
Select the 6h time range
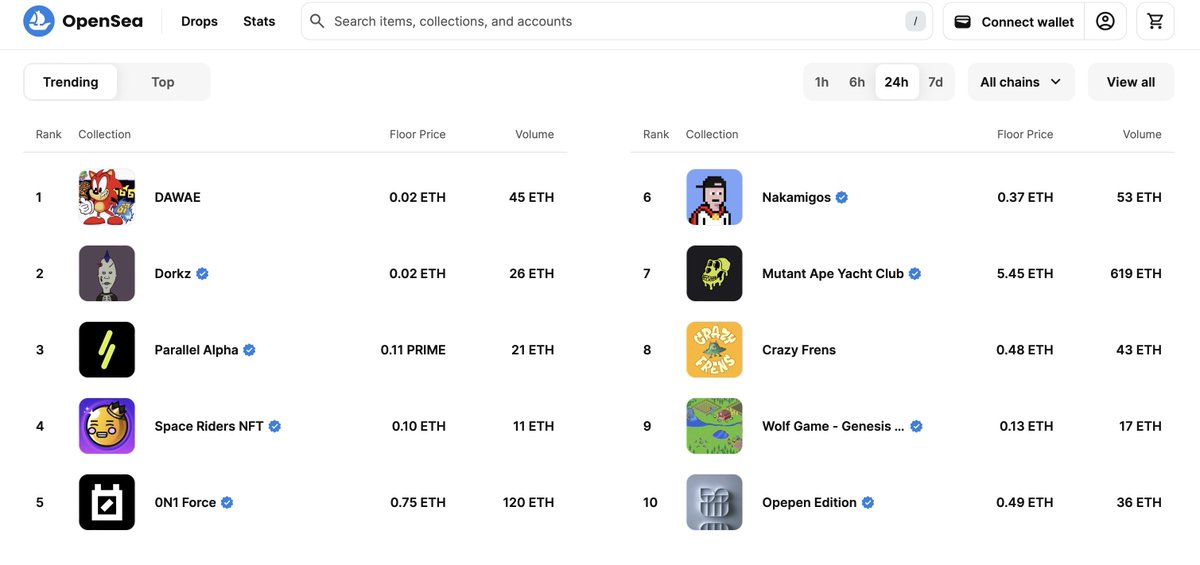click(x=857, y=82)
